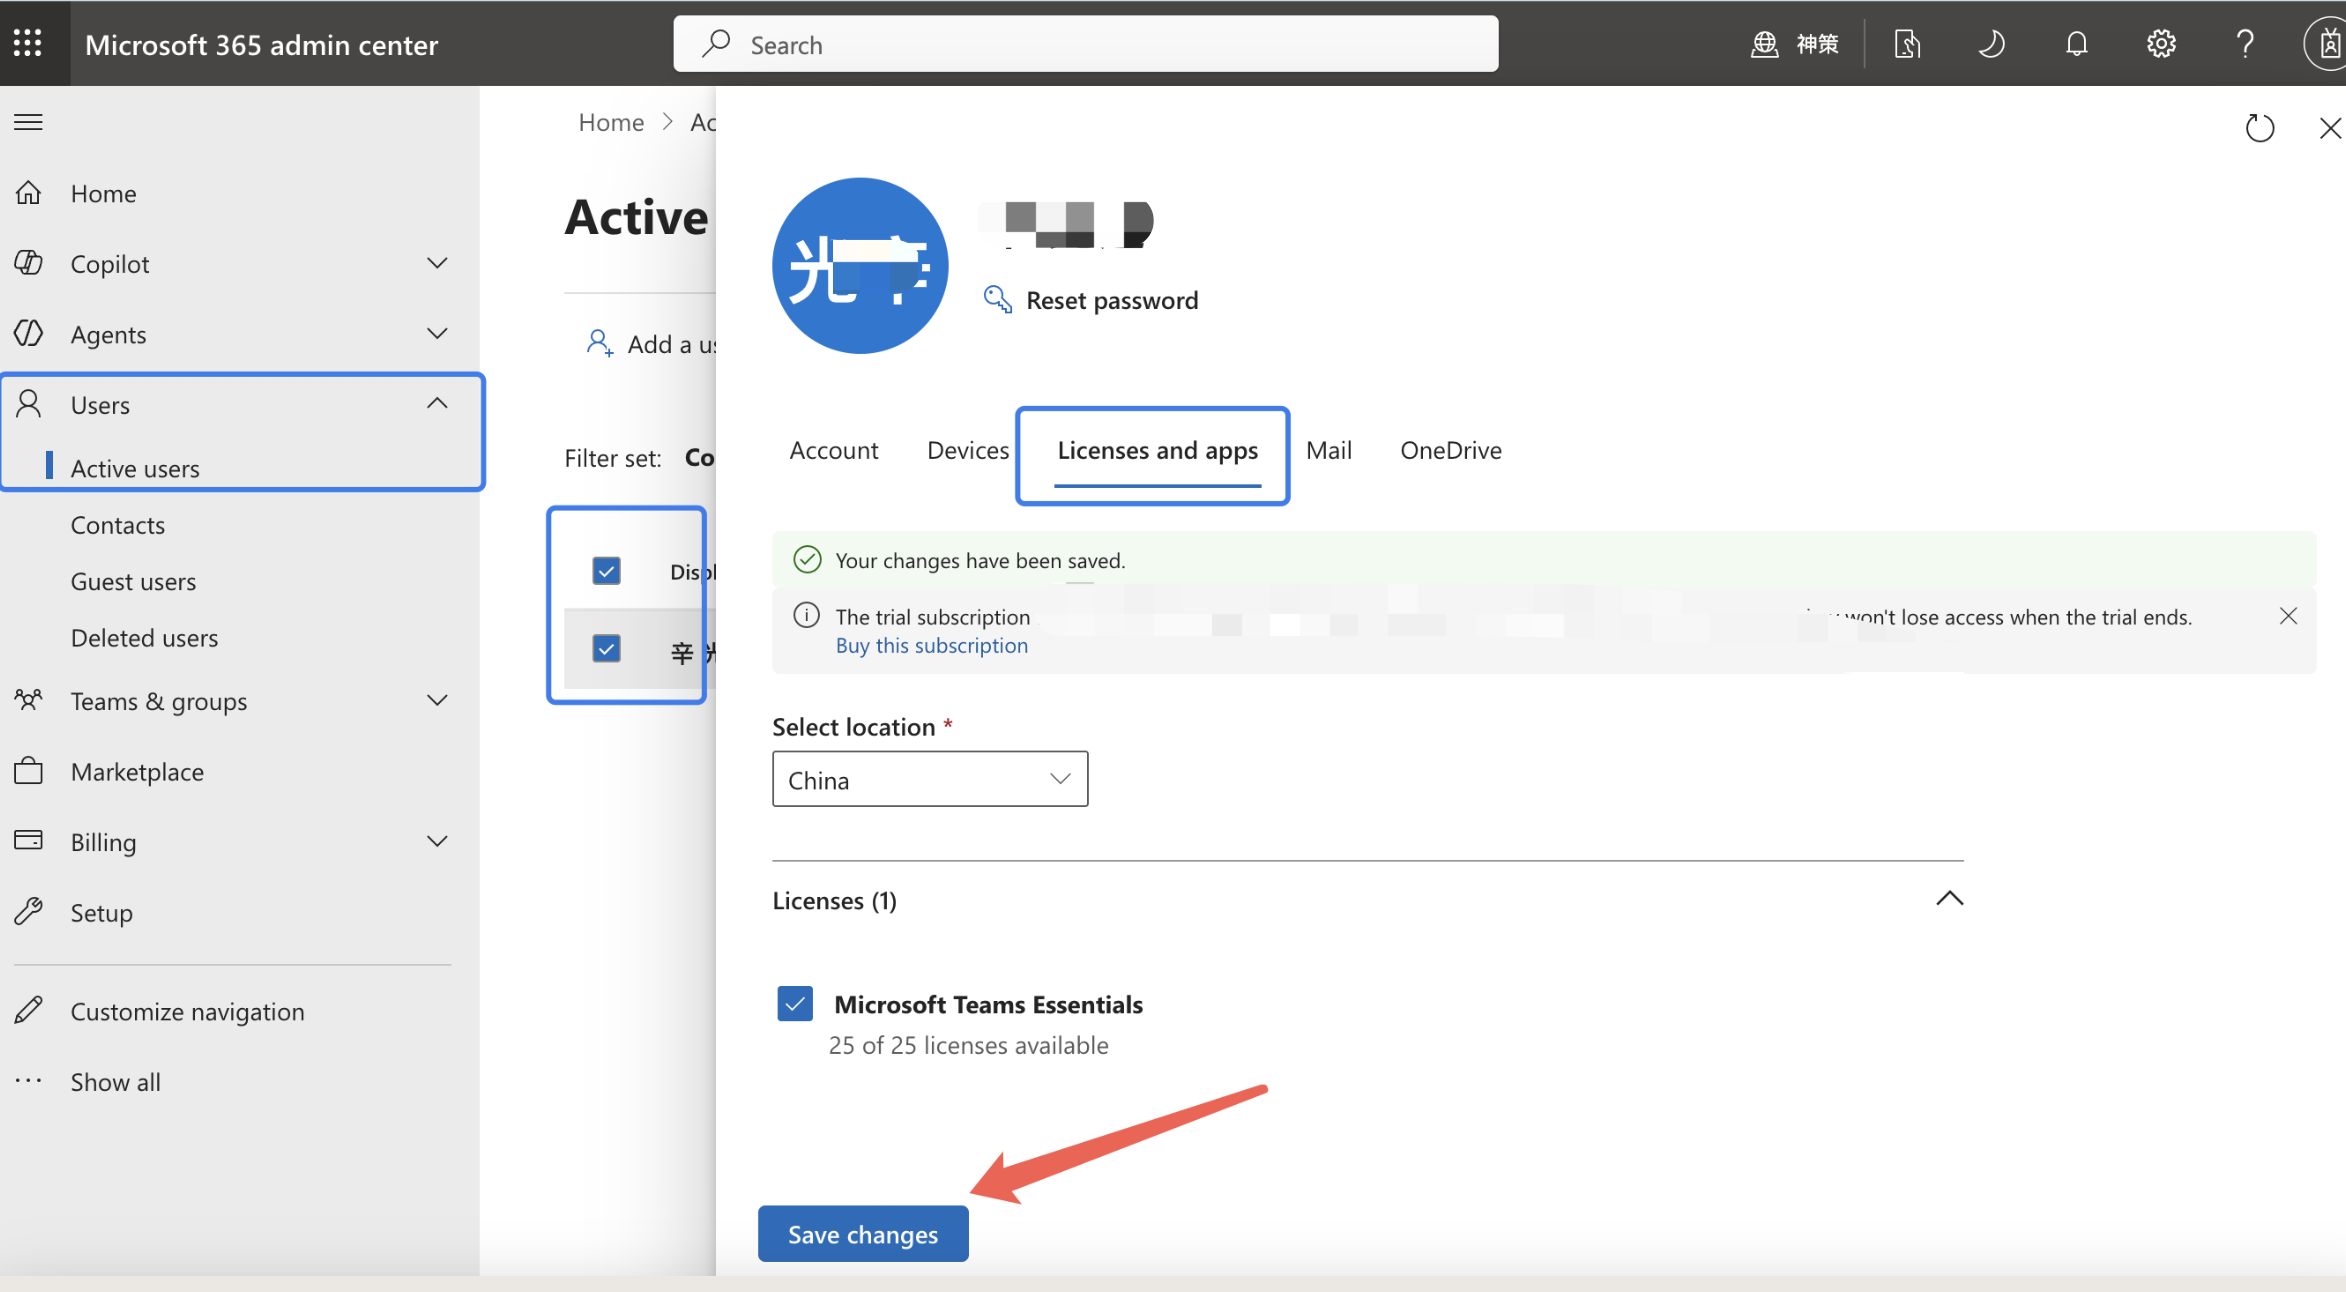
Task: Open the Licenses and apps tab
Action: (1157, 452)
